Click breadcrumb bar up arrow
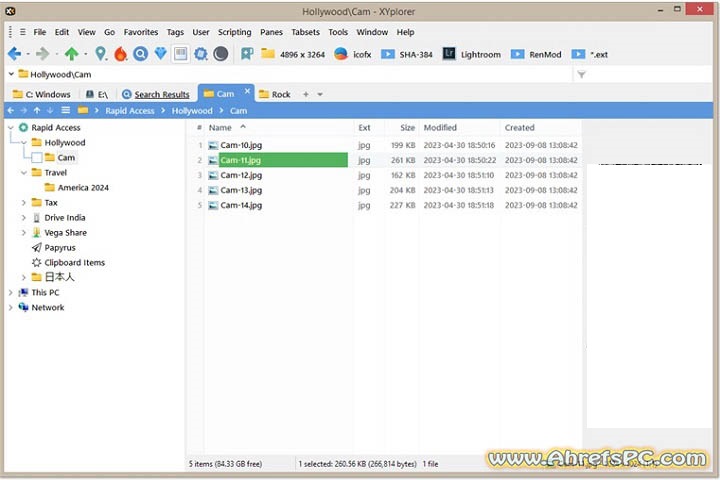The width and height of the screenshot is (720, 480). click(x=37, y=111)
